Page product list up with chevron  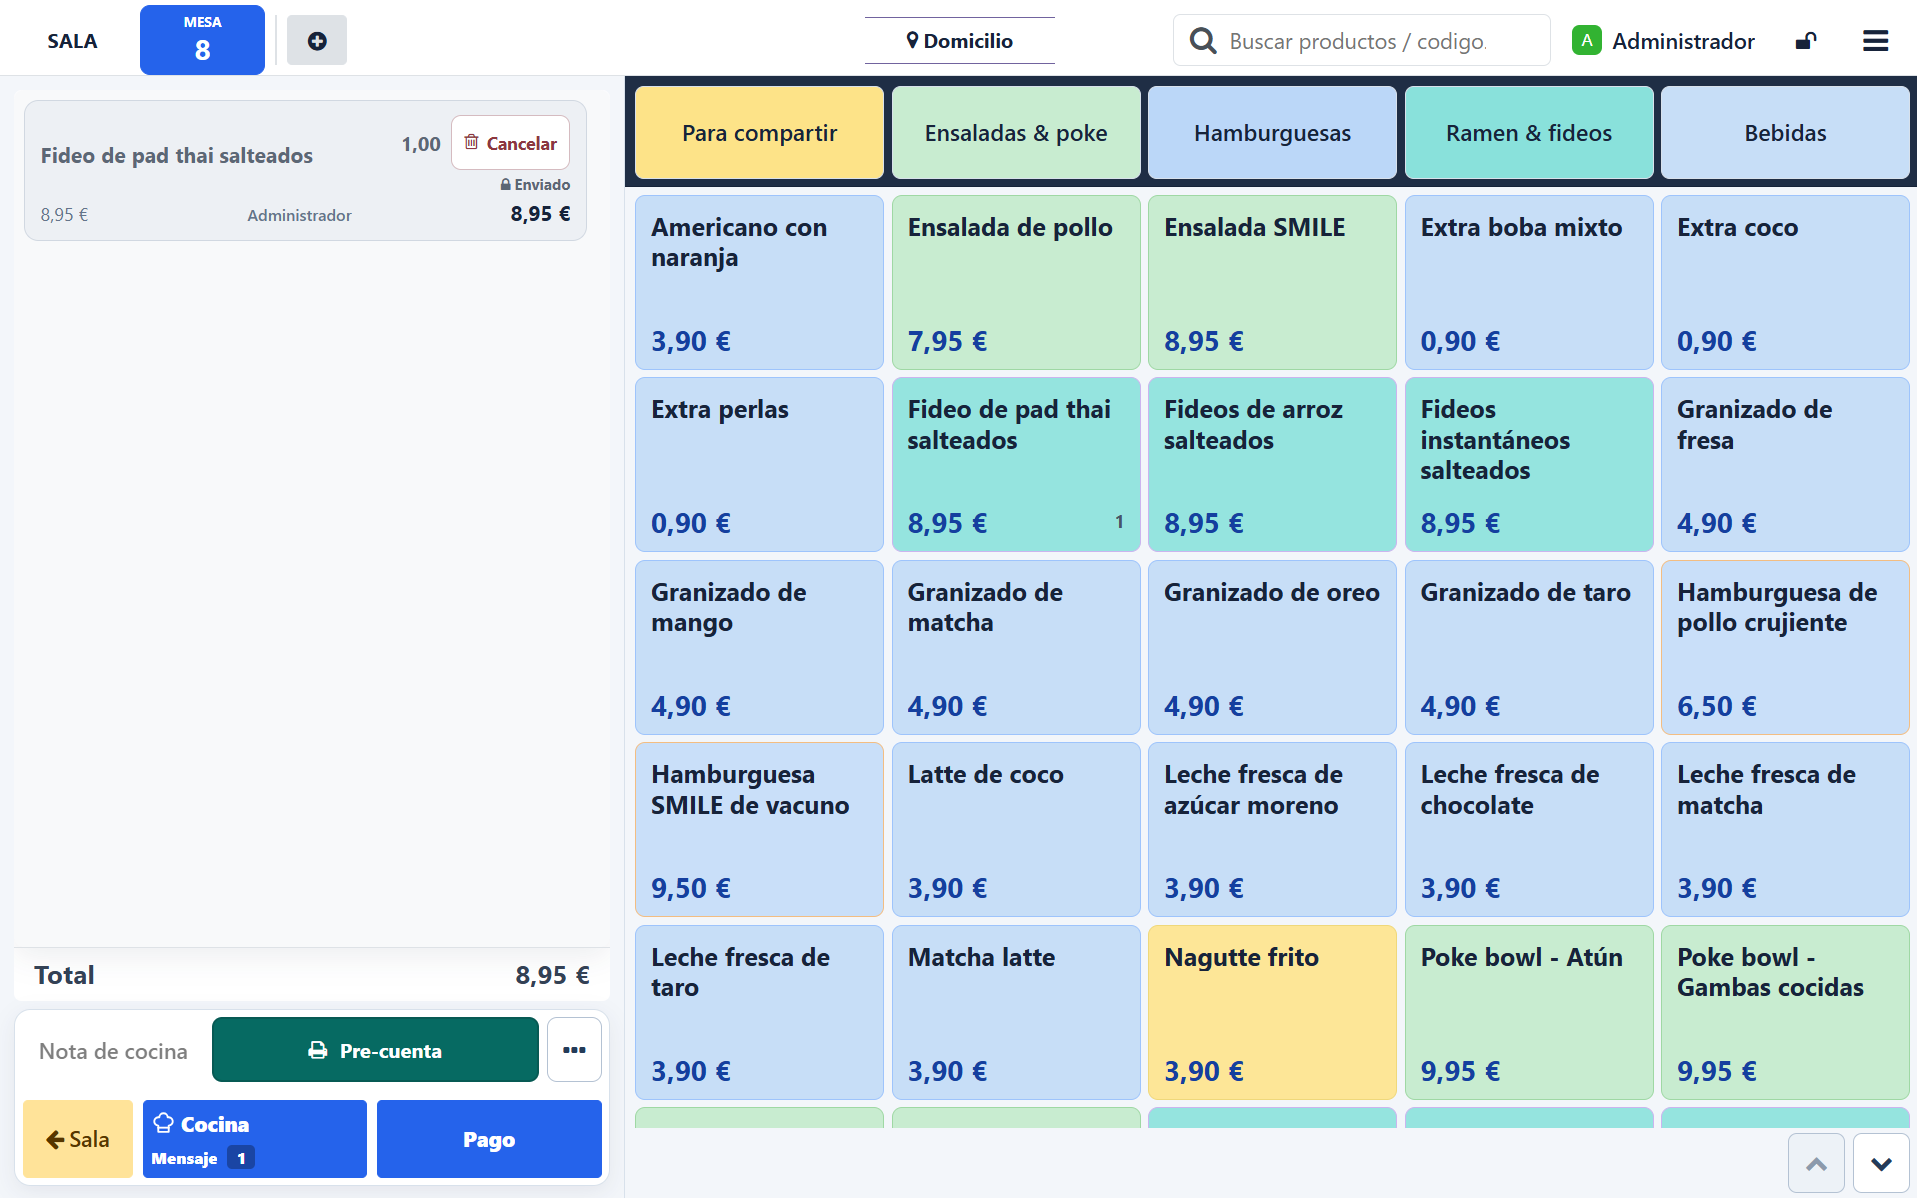click(x=1816, y=1163)
